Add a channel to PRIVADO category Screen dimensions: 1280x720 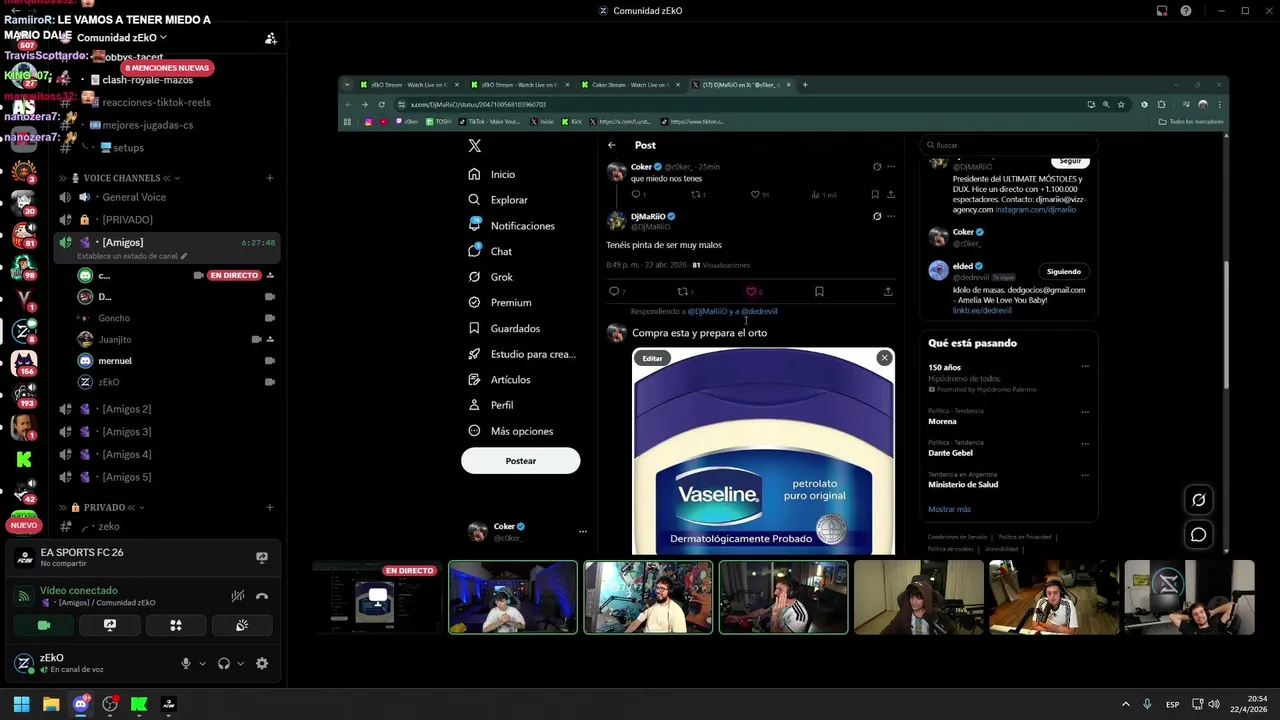[270, 507]
